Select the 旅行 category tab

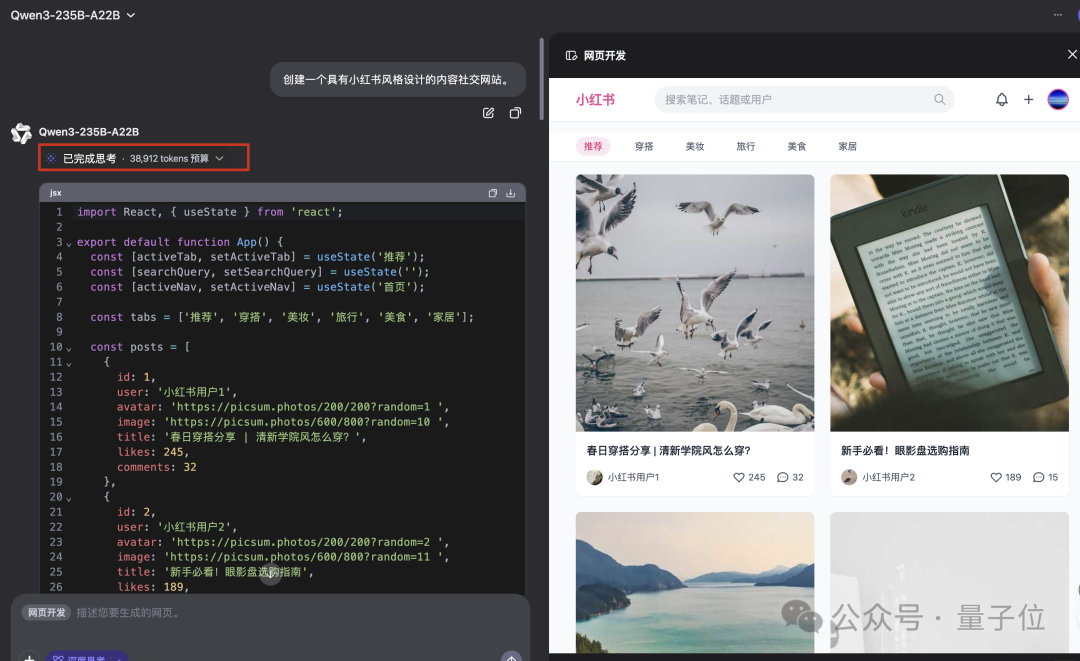pyautogui.click(x=745, y=146)
